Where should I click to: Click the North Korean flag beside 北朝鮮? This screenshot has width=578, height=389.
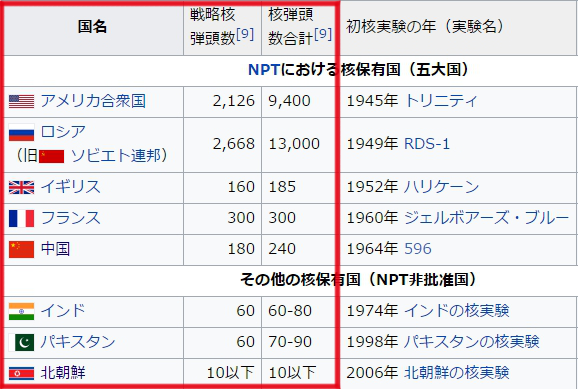click(x=21, y=373)
